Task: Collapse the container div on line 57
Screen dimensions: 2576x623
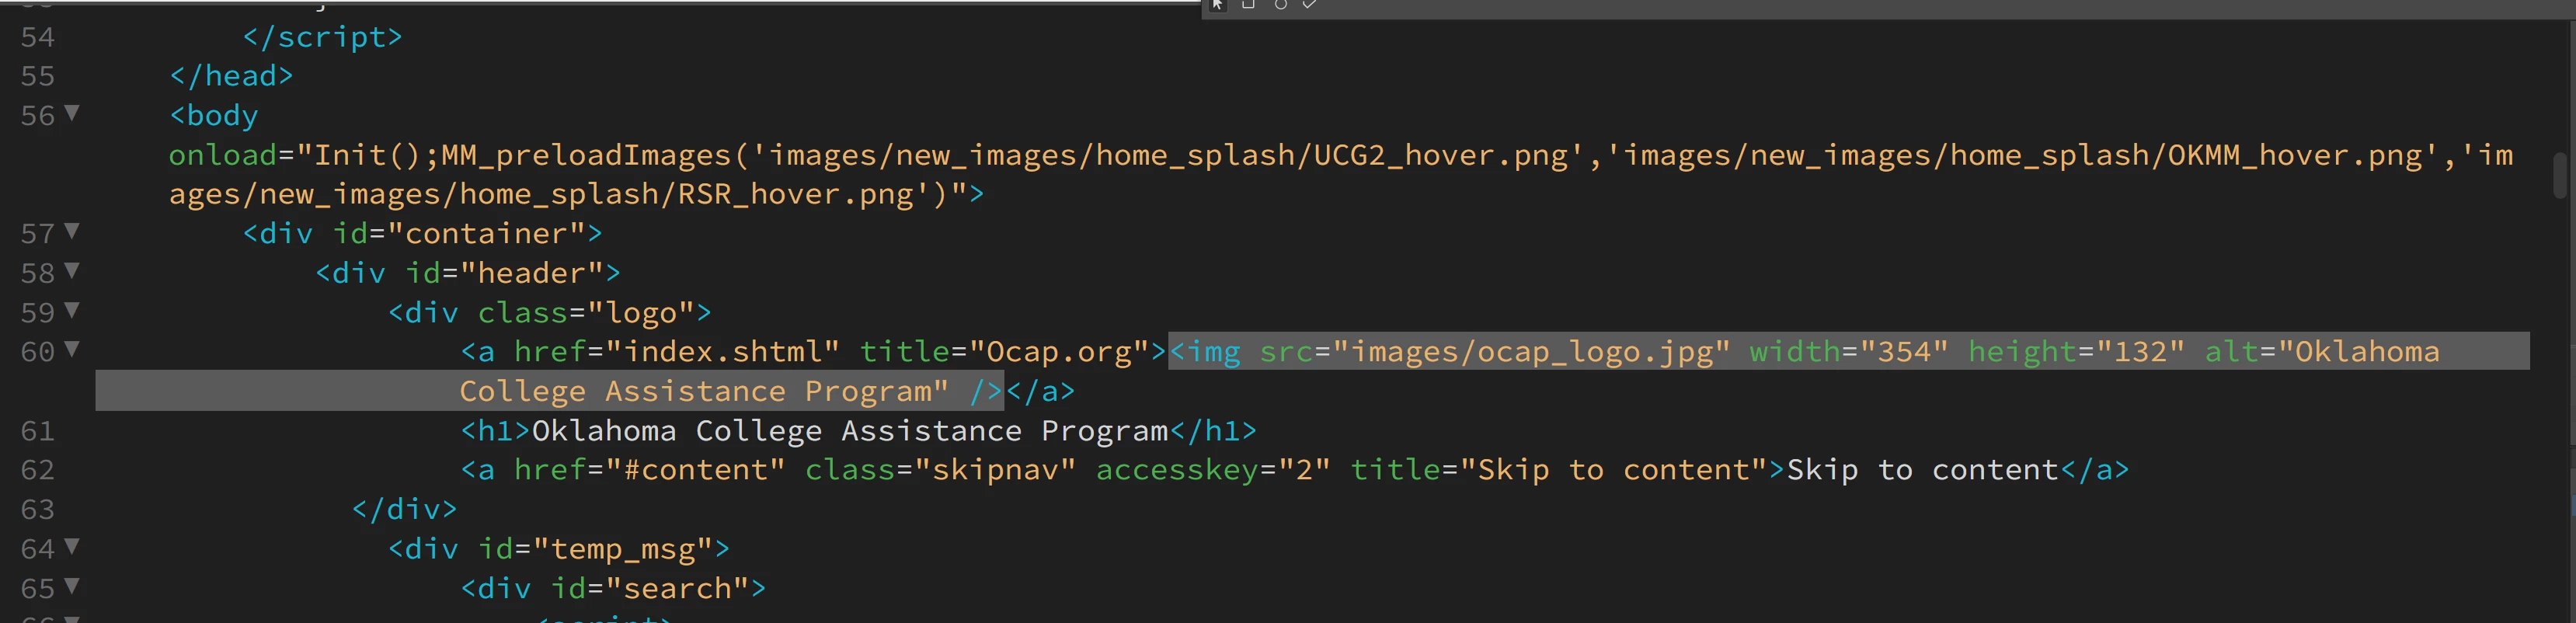Action: (x=72, y=231)
